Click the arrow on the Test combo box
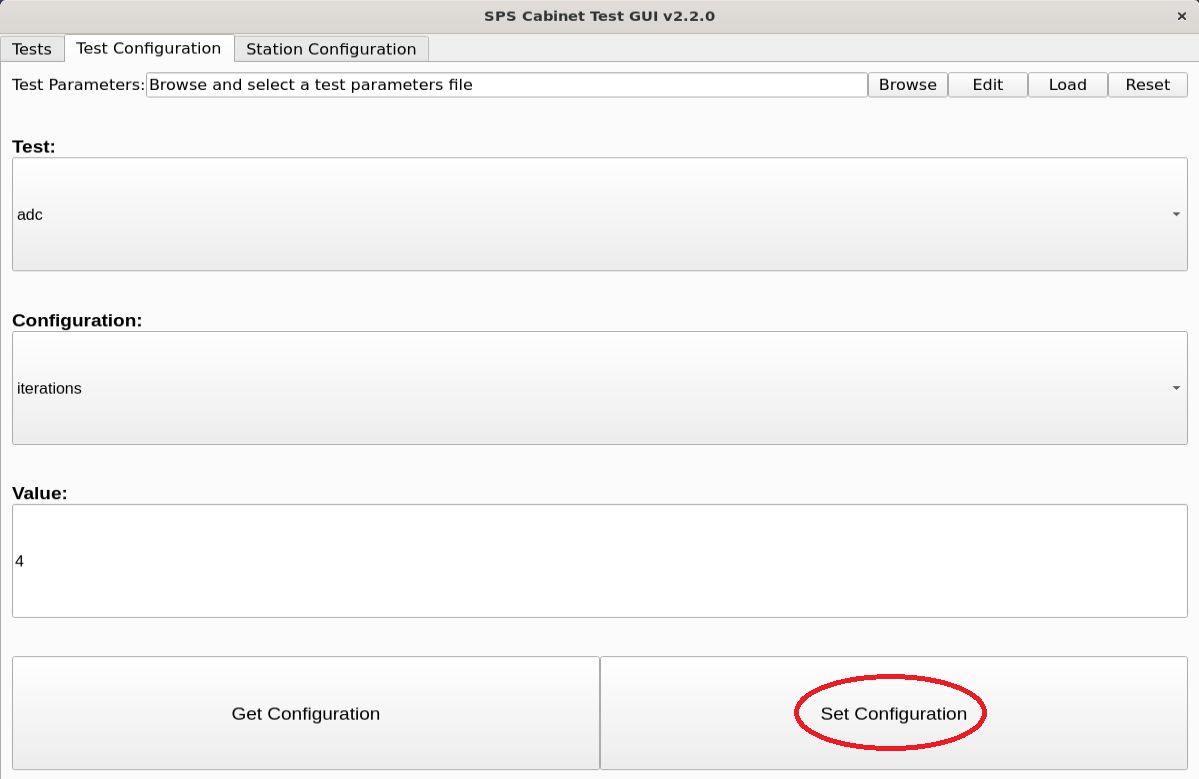The width and height of the screenshot is (1199, 779). click(x=1175, y=214)
